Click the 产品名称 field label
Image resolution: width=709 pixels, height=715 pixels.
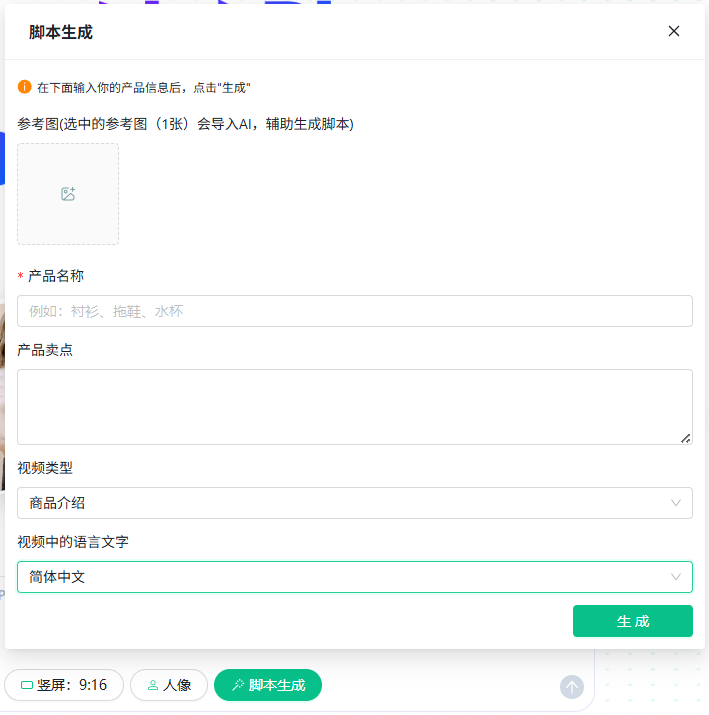56,276
